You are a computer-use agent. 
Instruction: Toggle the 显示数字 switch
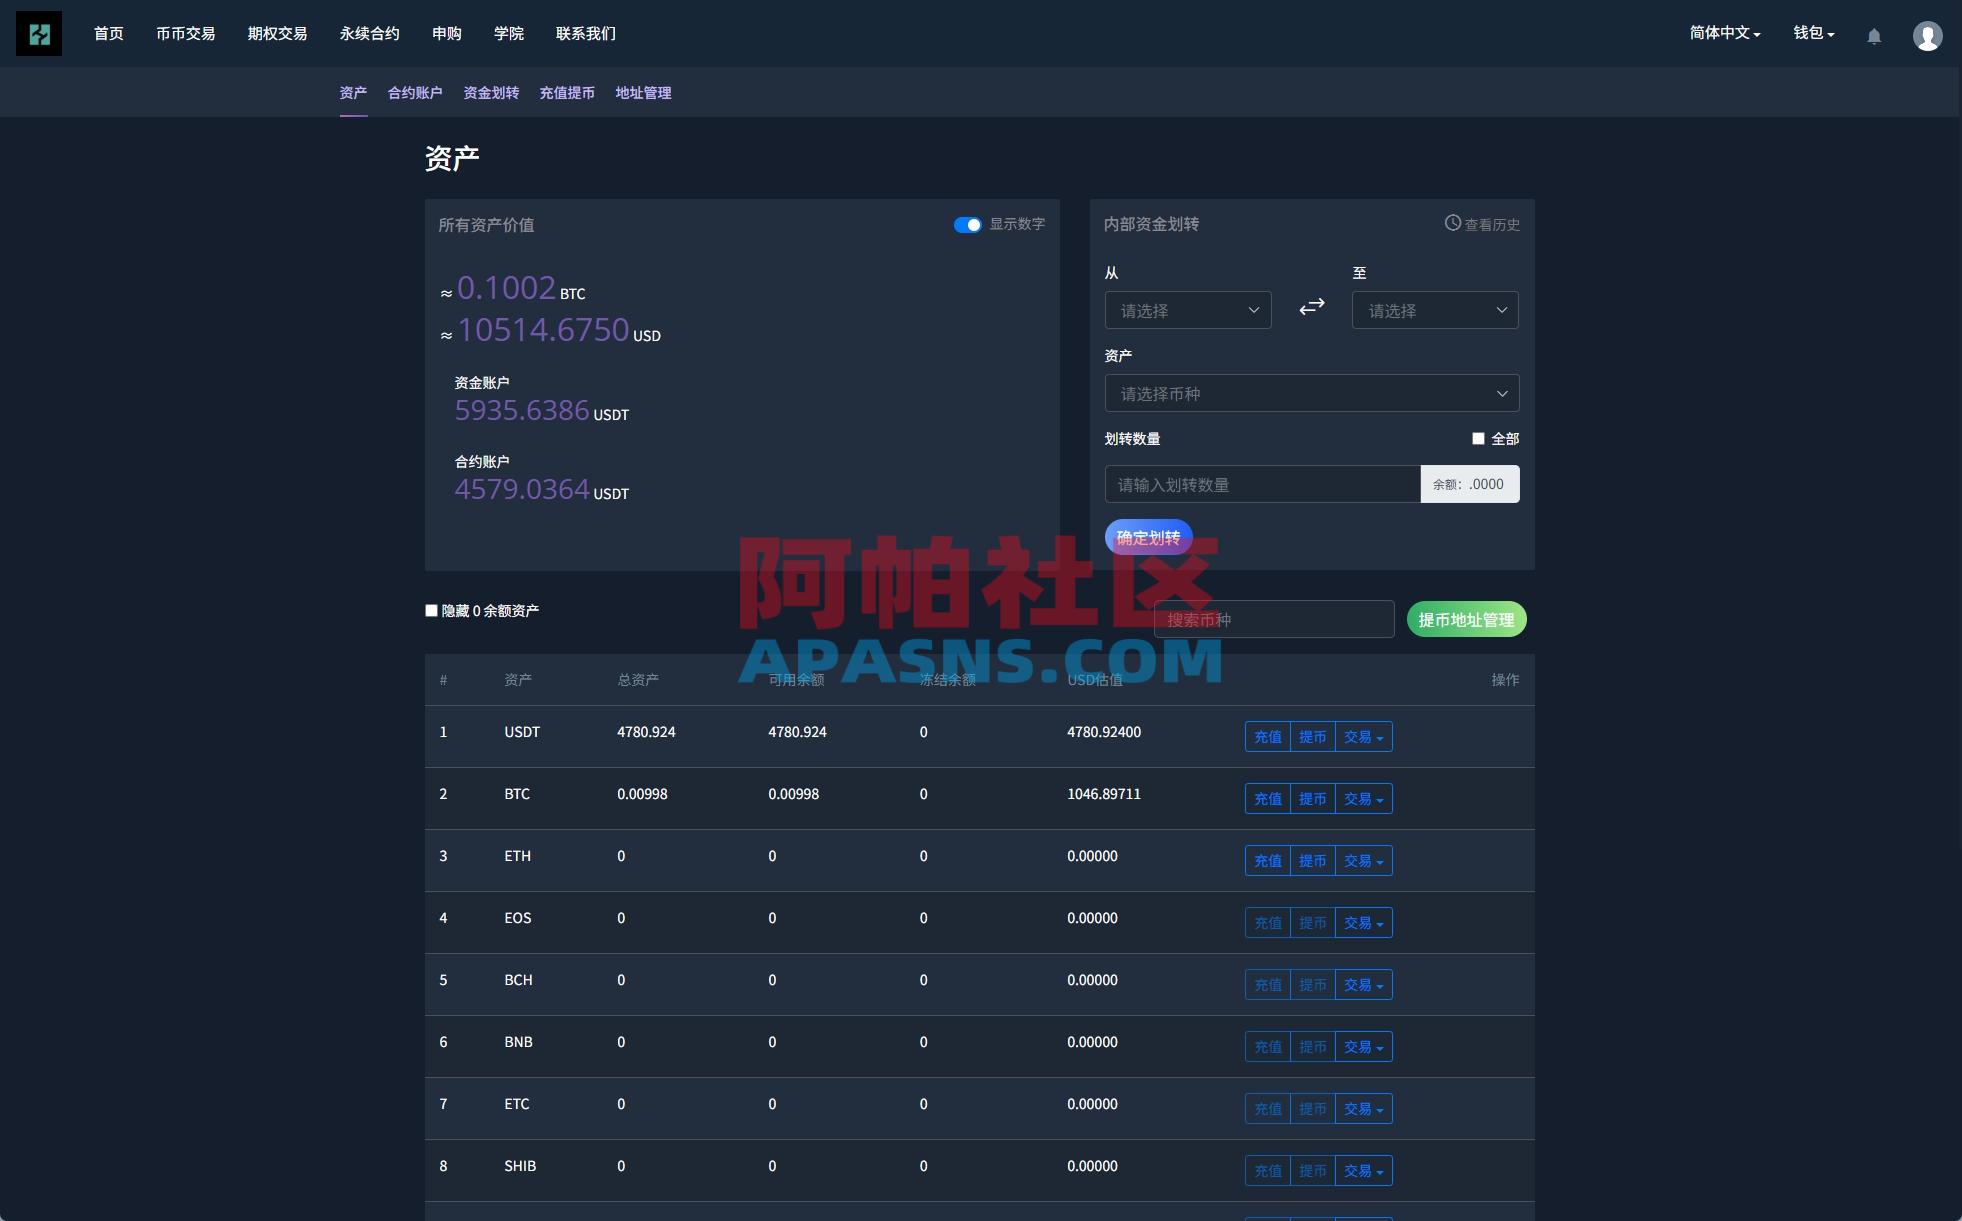pos(967,225)
